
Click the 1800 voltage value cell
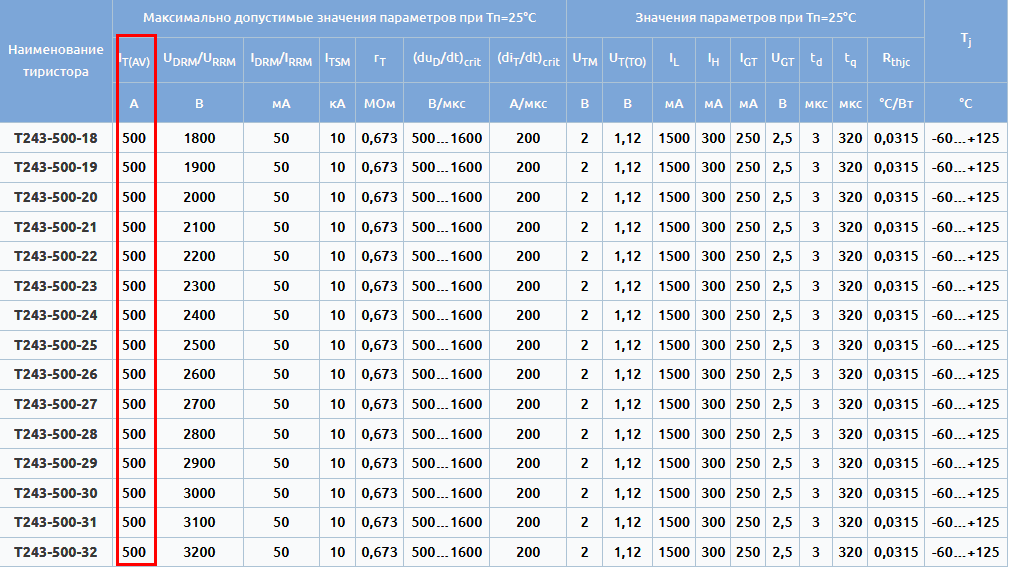[199, 138]
